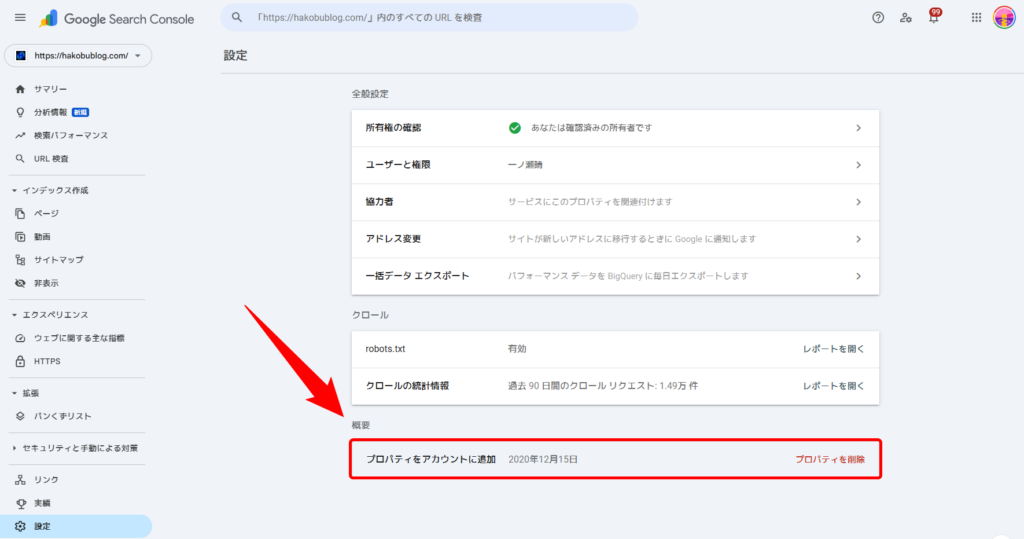Image resolution: width=1024 pixels, height=539 pixels.
Task: Open the robots.txt report link
Action: [833, 349]
